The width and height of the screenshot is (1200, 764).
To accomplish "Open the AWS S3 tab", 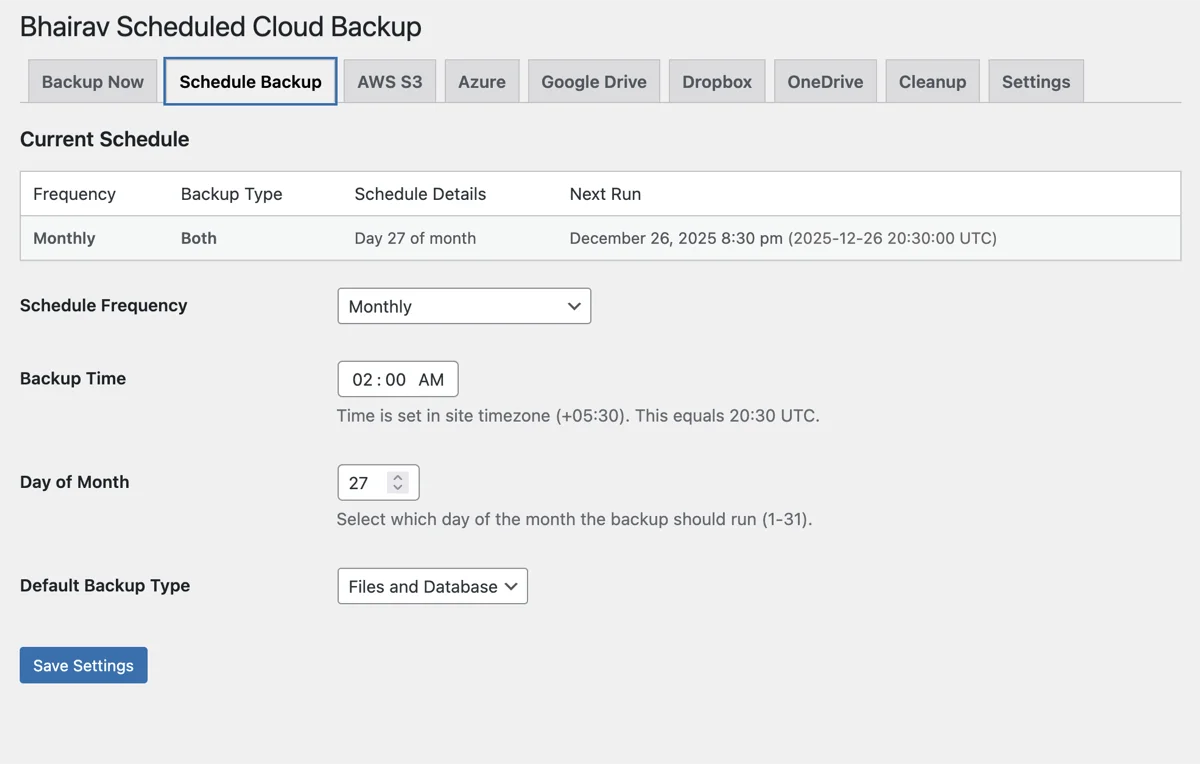I will 389,81.
